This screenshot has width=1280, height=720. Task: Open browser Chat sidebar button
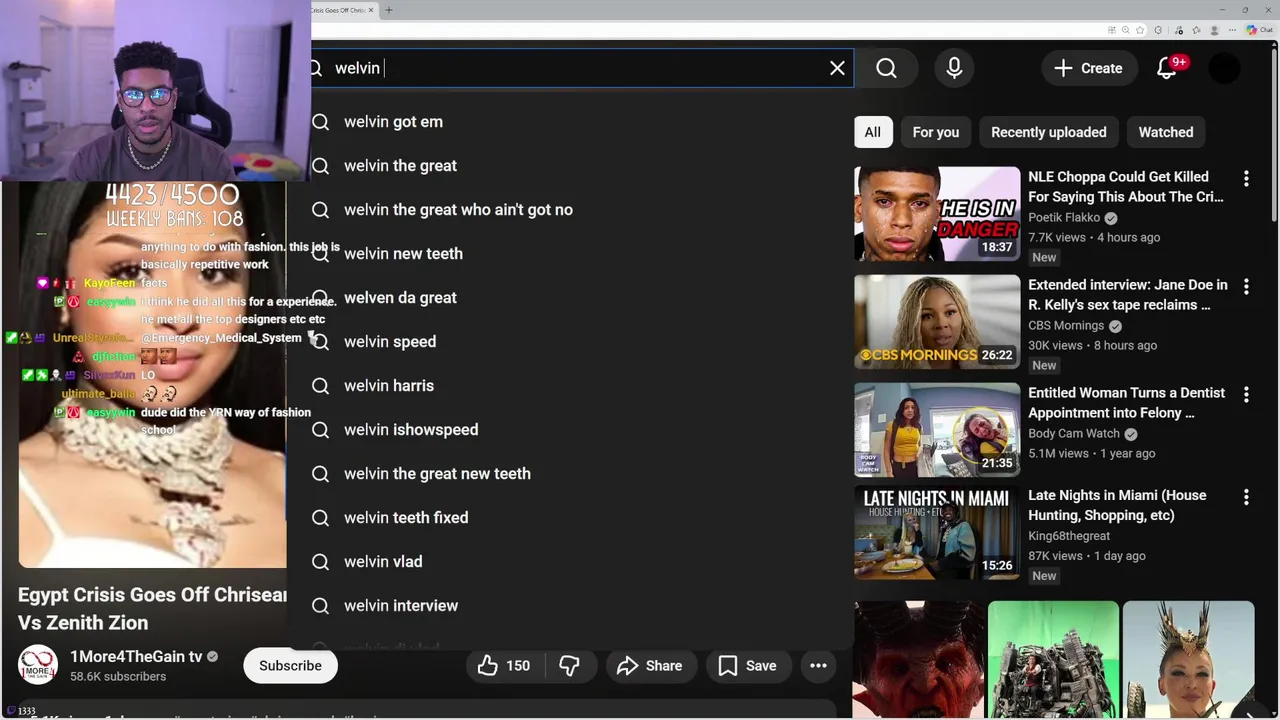coord(1258,30)
